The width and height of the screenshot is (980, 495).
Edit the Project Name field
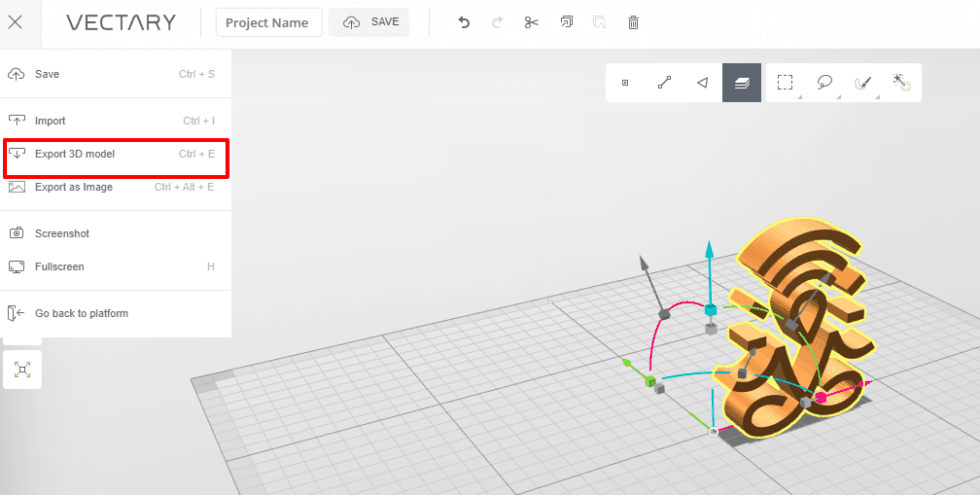click(269, 22)
